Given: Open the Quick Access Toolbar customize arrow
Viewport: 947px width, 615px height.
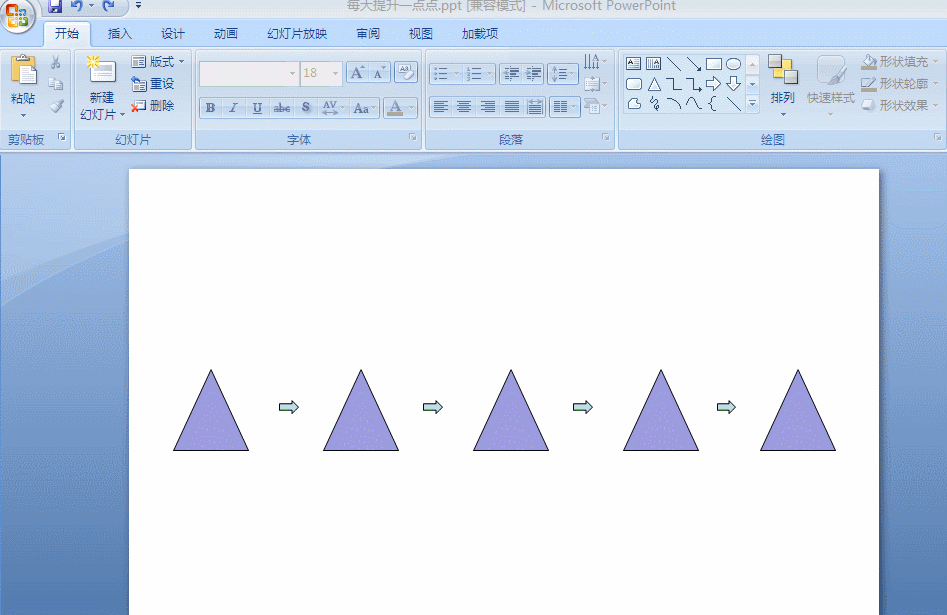Looking at the screenshot, I should coord(138,5).
